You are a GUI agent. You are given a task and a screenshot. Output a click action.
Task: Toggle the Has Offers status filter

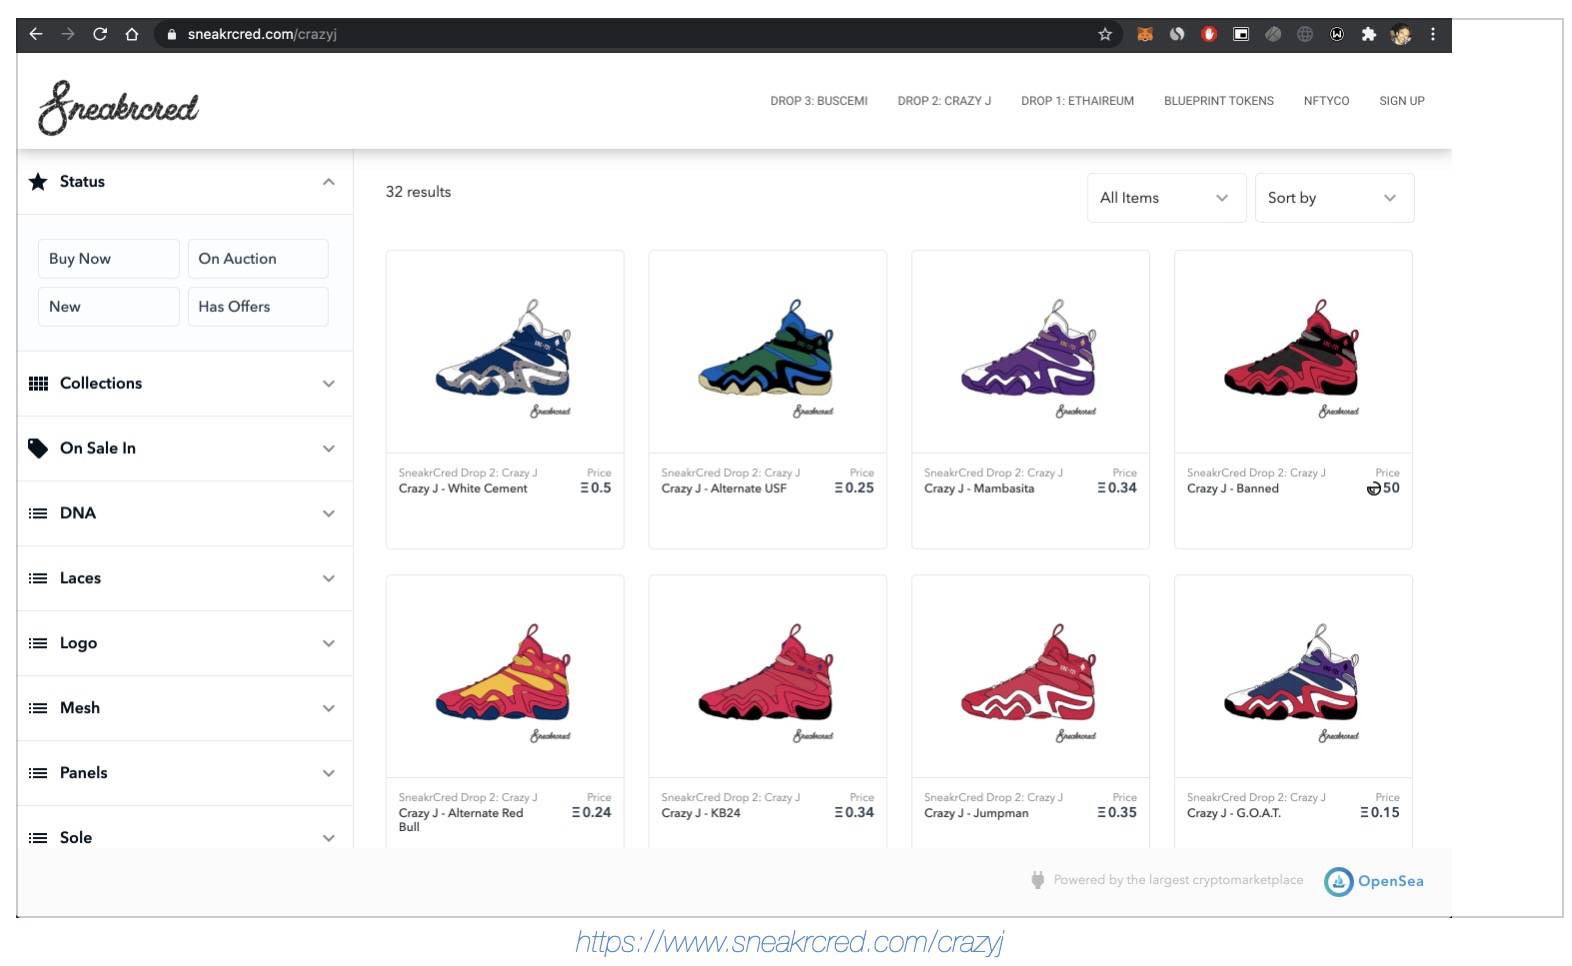click(258, 307)
